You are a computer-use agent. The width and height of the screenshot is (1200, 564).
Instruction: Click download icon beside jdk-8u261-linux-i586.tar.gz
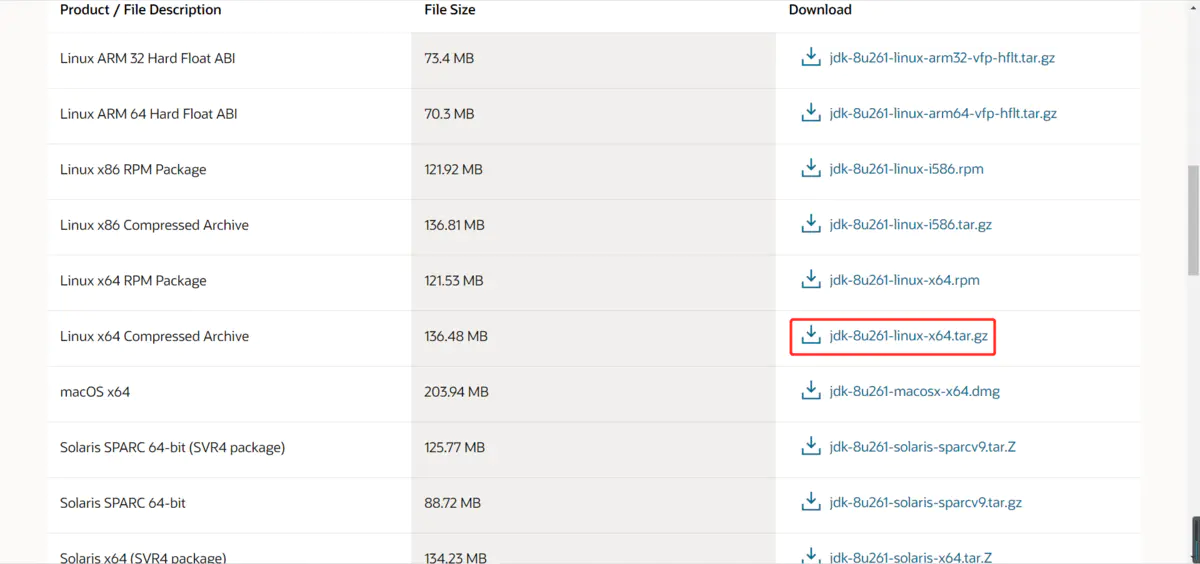[x=811, y=225]
